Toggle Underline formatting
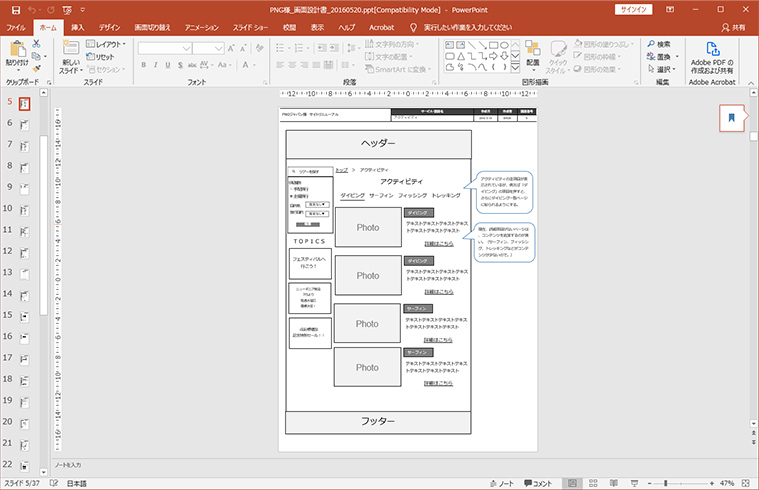The image size is (759, 490). 167,65
